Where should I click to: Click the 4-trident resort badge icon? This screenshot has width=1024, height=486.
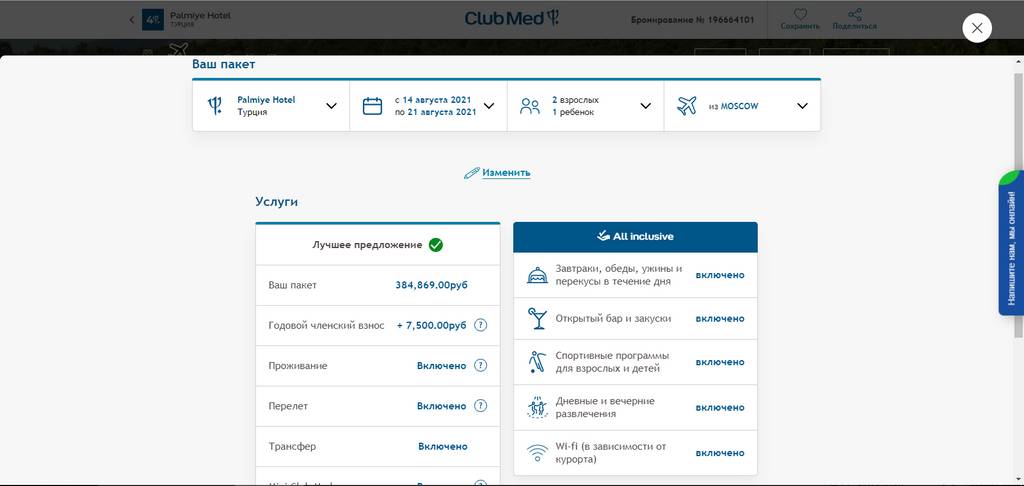click(x=153, y=20)
